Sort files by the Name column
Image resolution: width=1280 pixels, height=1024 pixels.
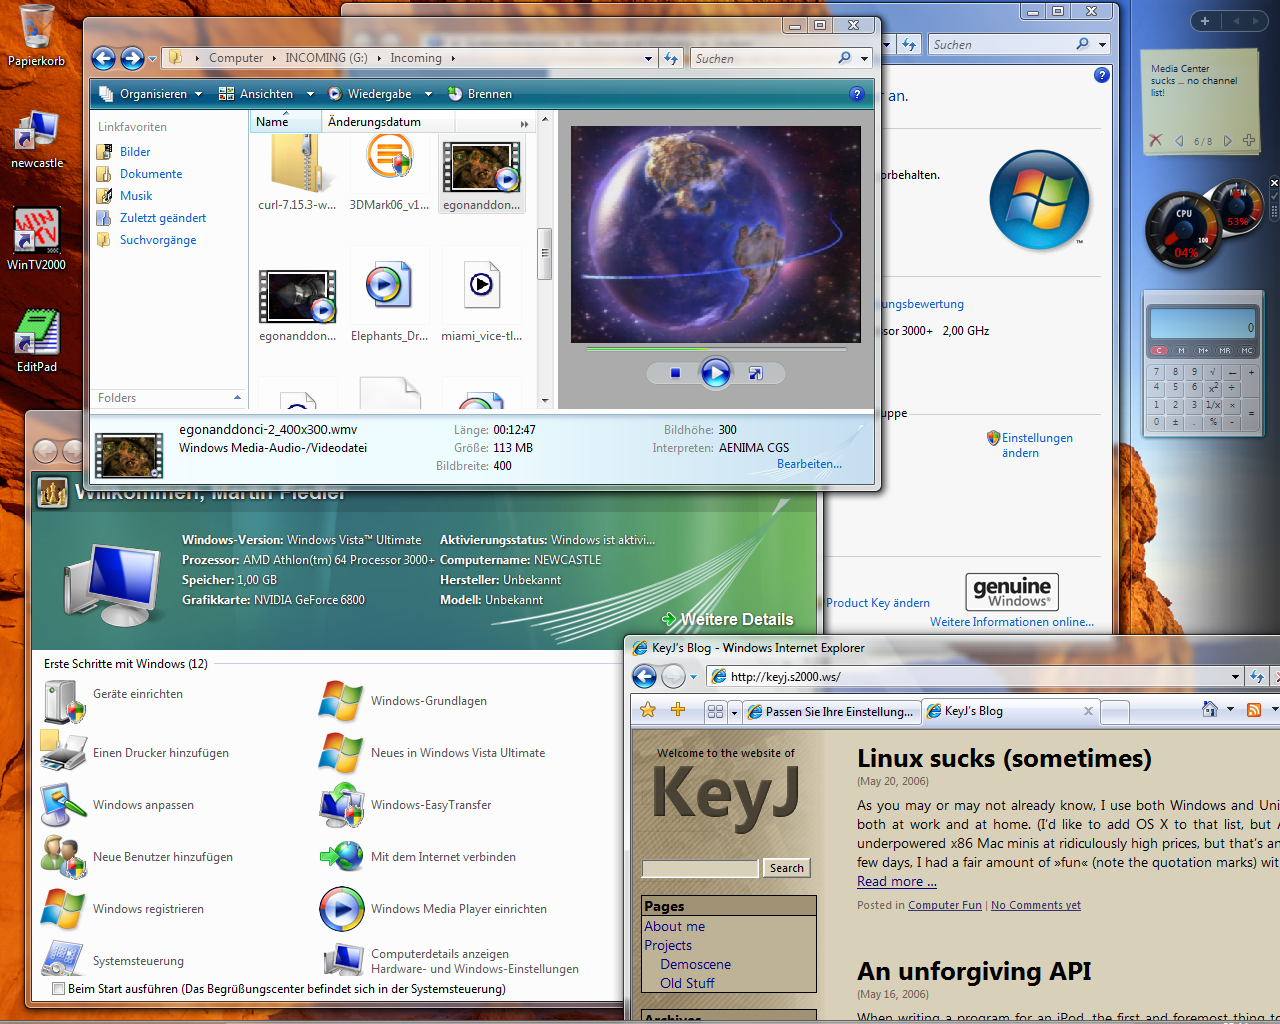pyautogui.click(x=286, y=122)
